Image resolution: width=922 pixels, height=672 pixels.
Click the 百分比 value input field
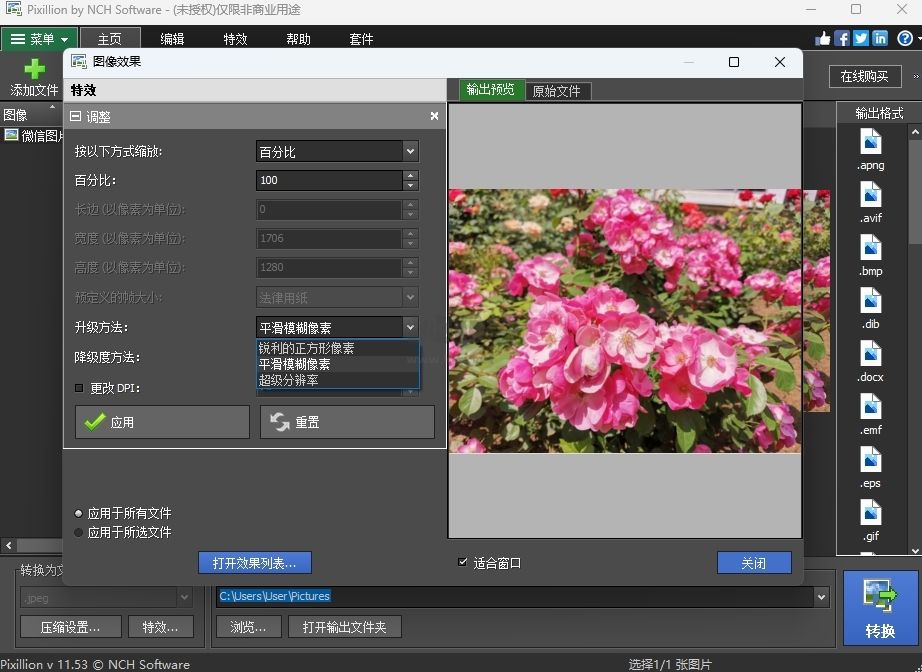pyautogui.click(x=329, y=181)
